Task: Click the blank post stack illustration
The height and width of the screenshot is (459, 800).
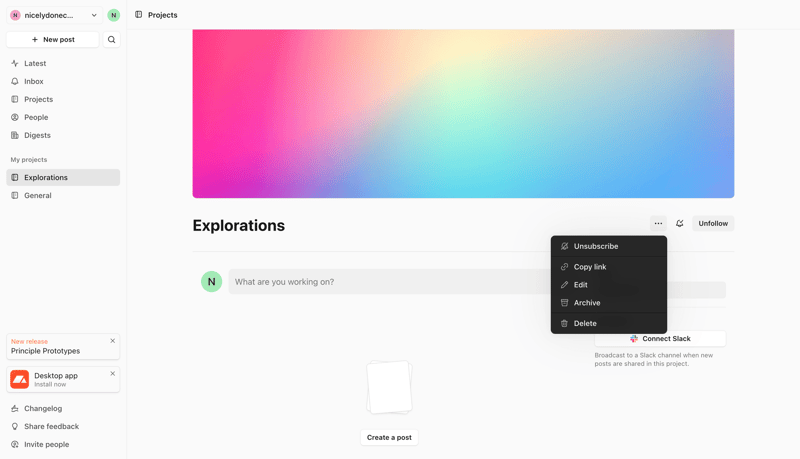Action: pos(389,387)
